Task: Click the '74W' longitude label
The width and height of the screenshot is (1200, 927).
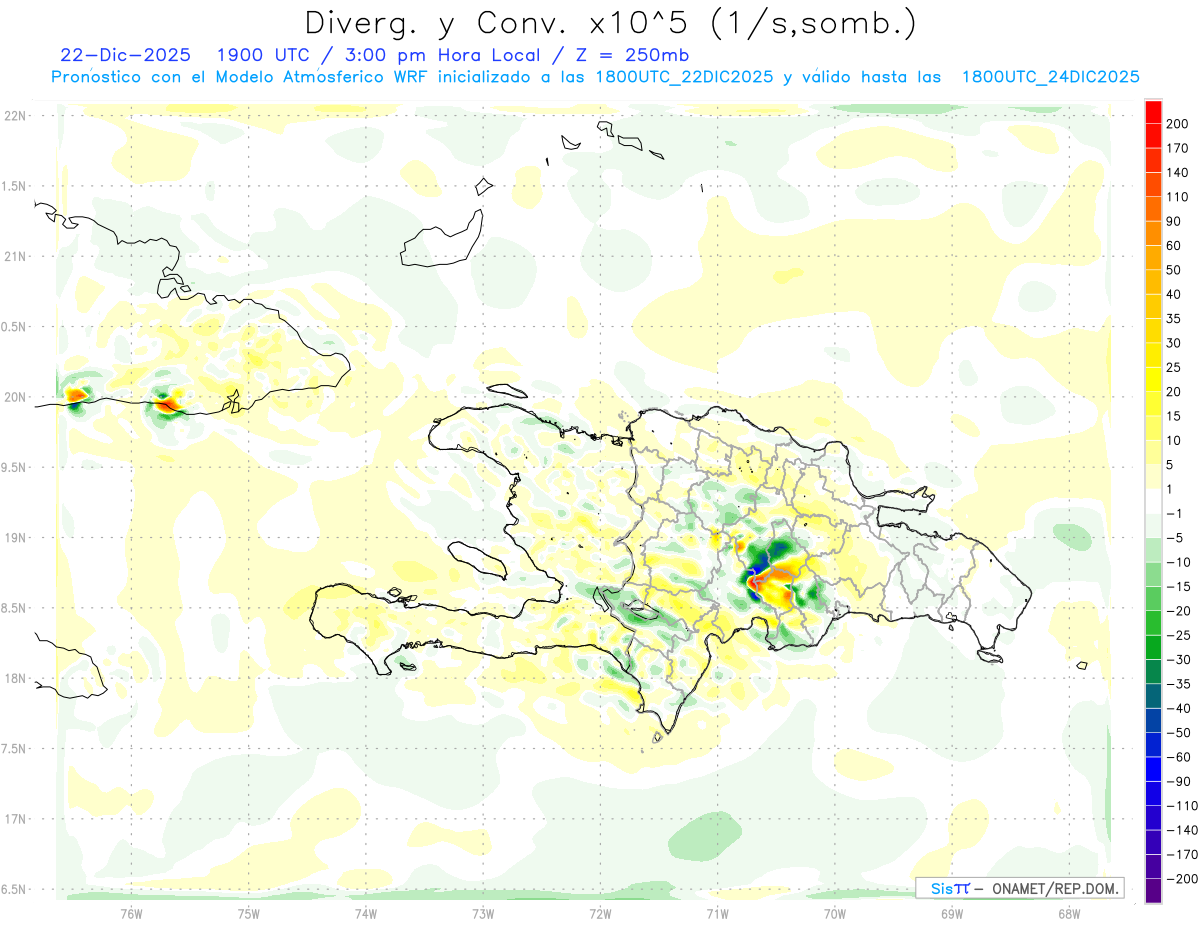Action: pos(366,914)
